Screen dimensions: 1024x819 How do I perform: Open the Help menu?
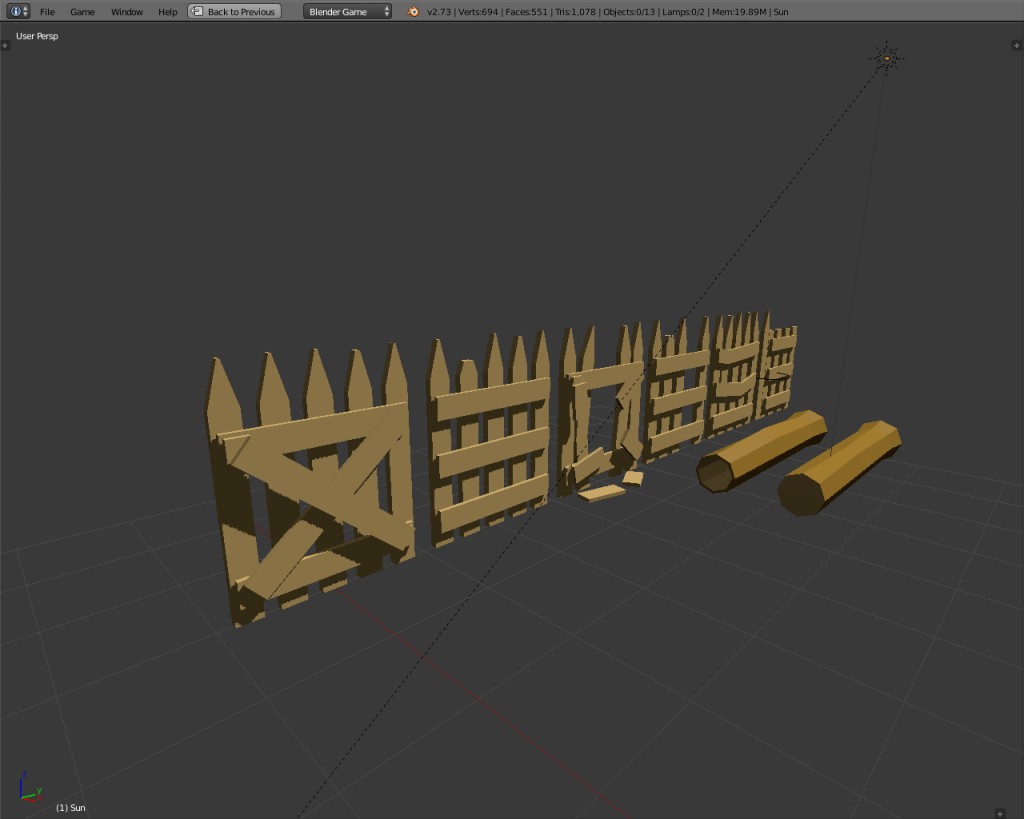click(x=167, y=12)
